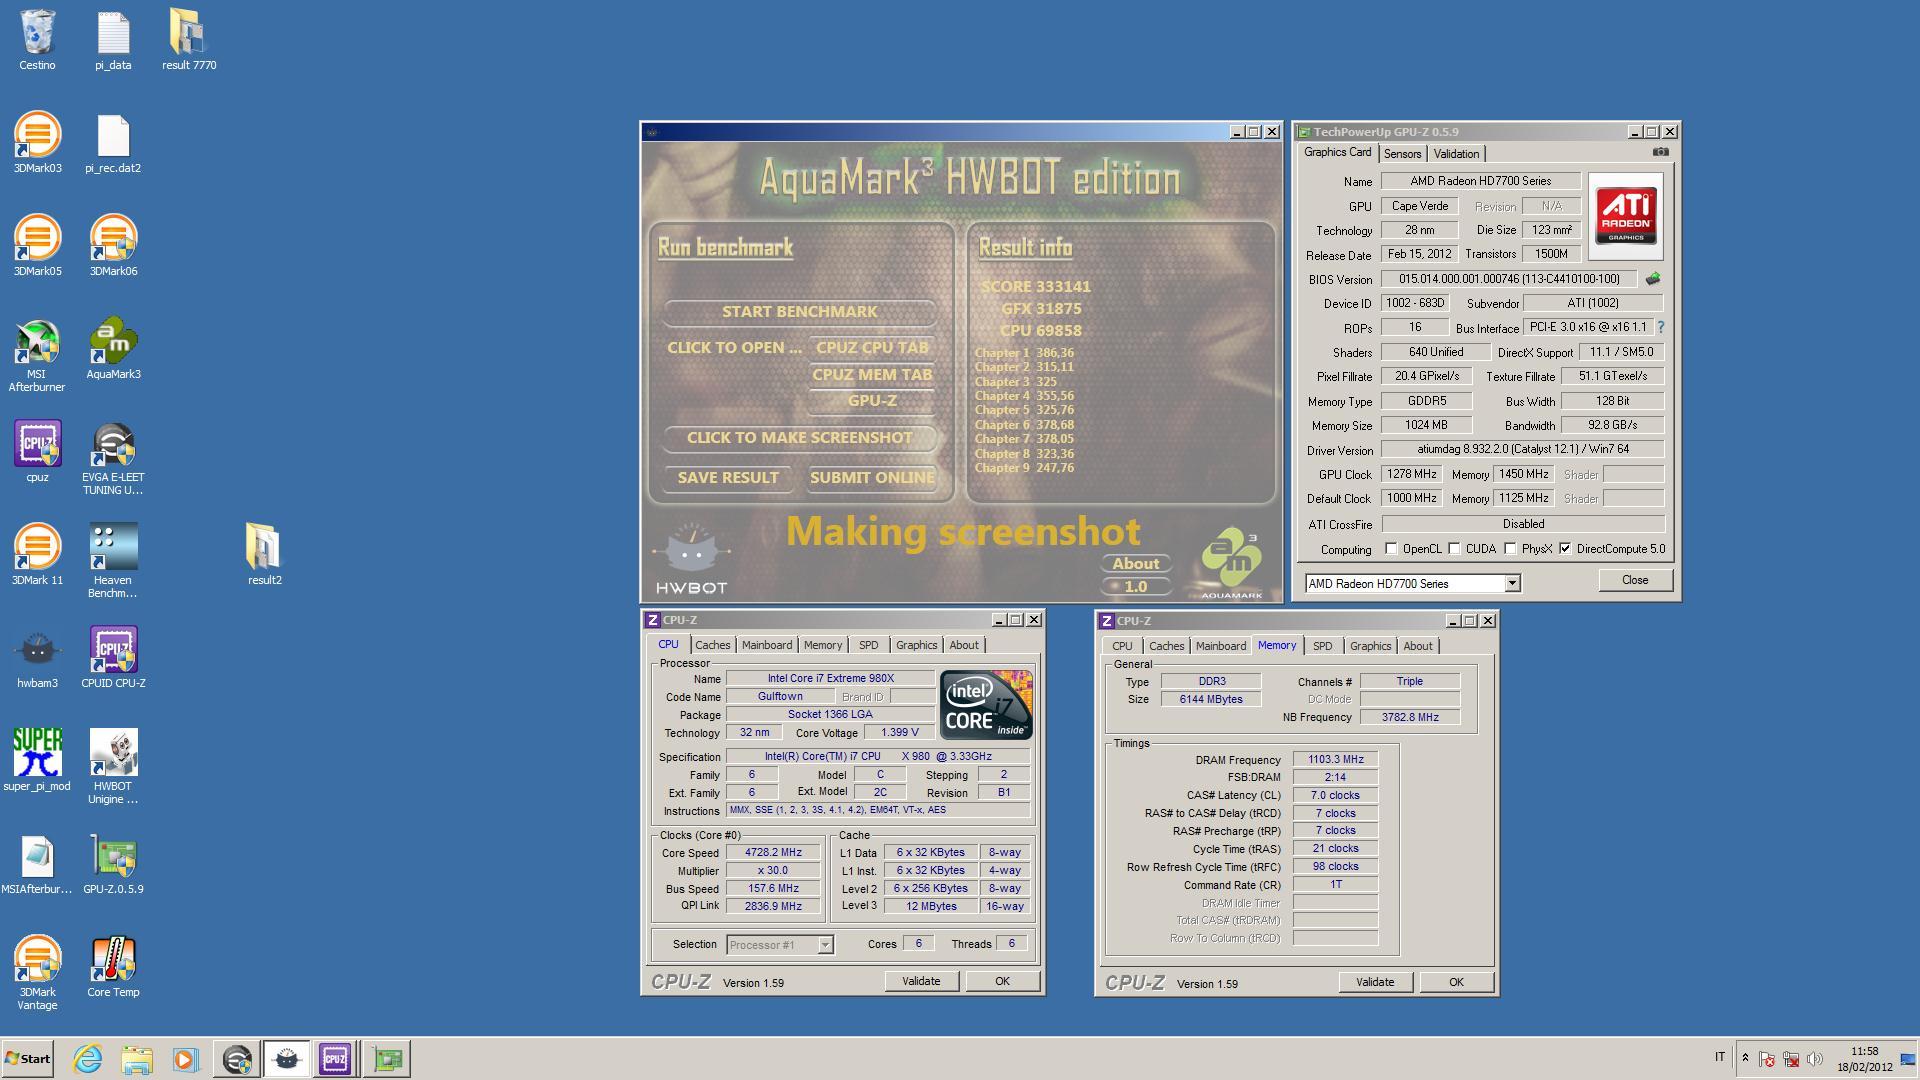Click the Core Speed value field
Image resolution: width=1920 pixels, height=1080 pixels.
[x=773, y=853]
